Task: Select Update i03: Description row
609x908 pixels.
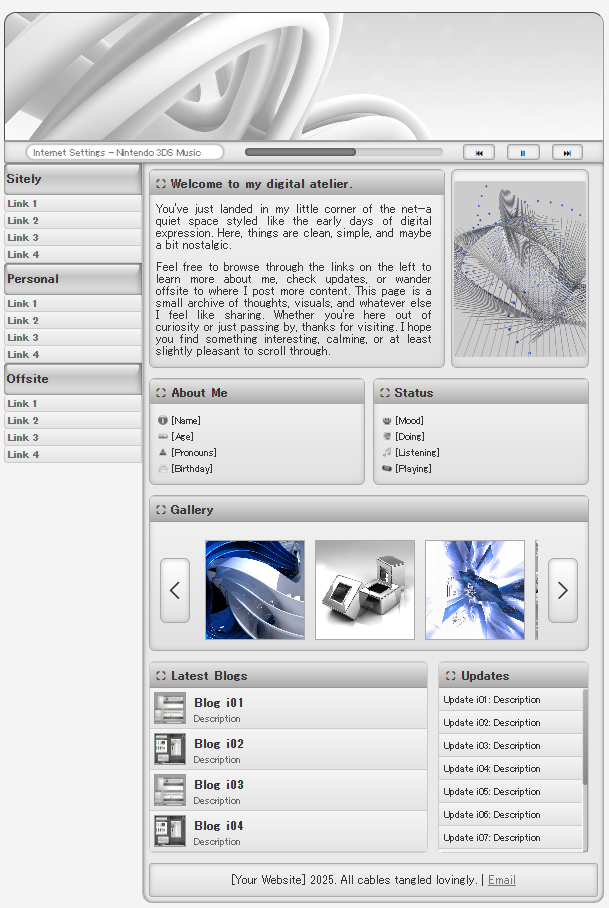Action: [511, 745]
